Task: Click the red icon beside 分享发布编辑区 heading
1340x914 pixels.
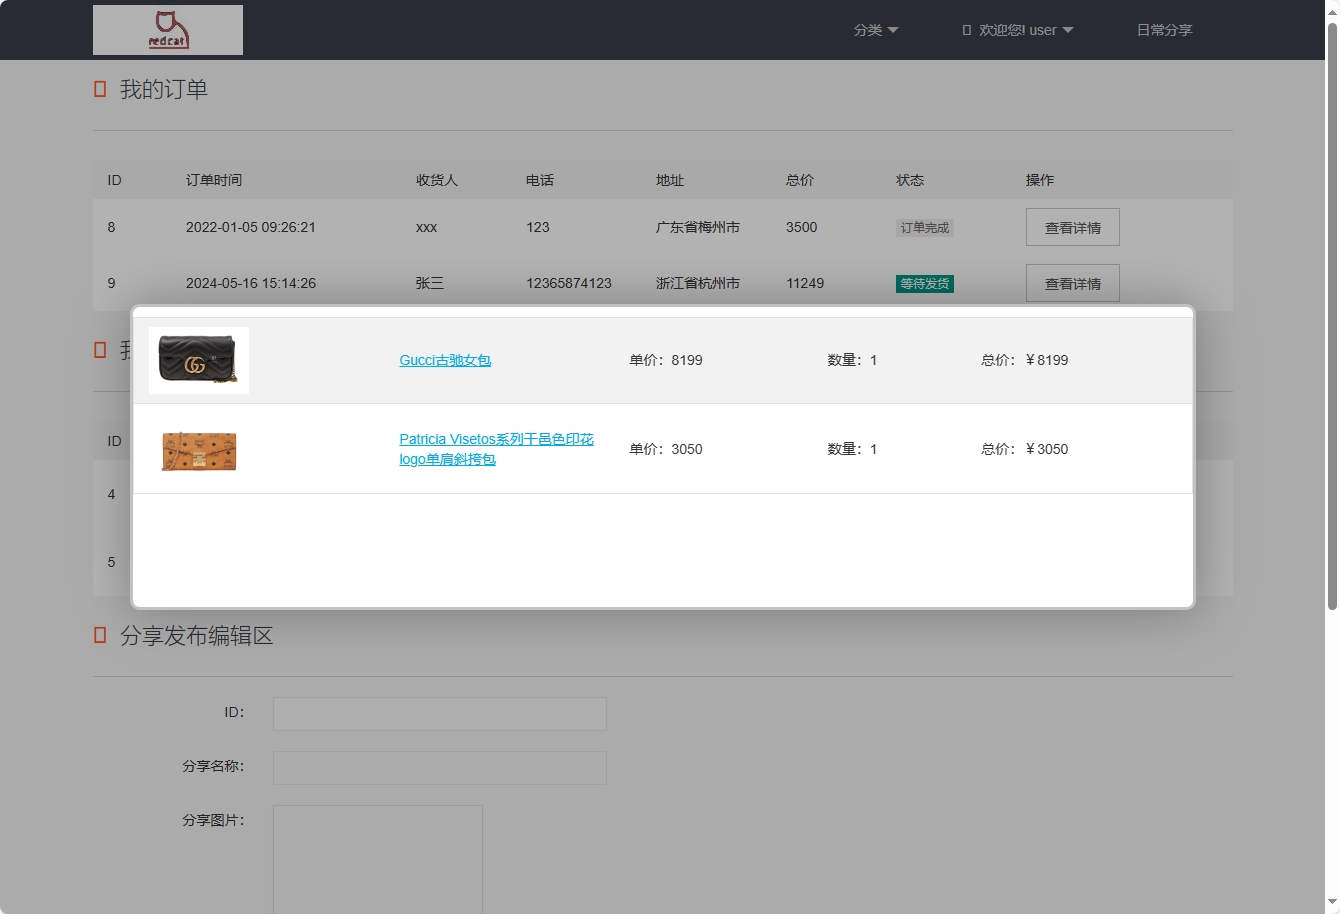Action: (x=99, y=635)
